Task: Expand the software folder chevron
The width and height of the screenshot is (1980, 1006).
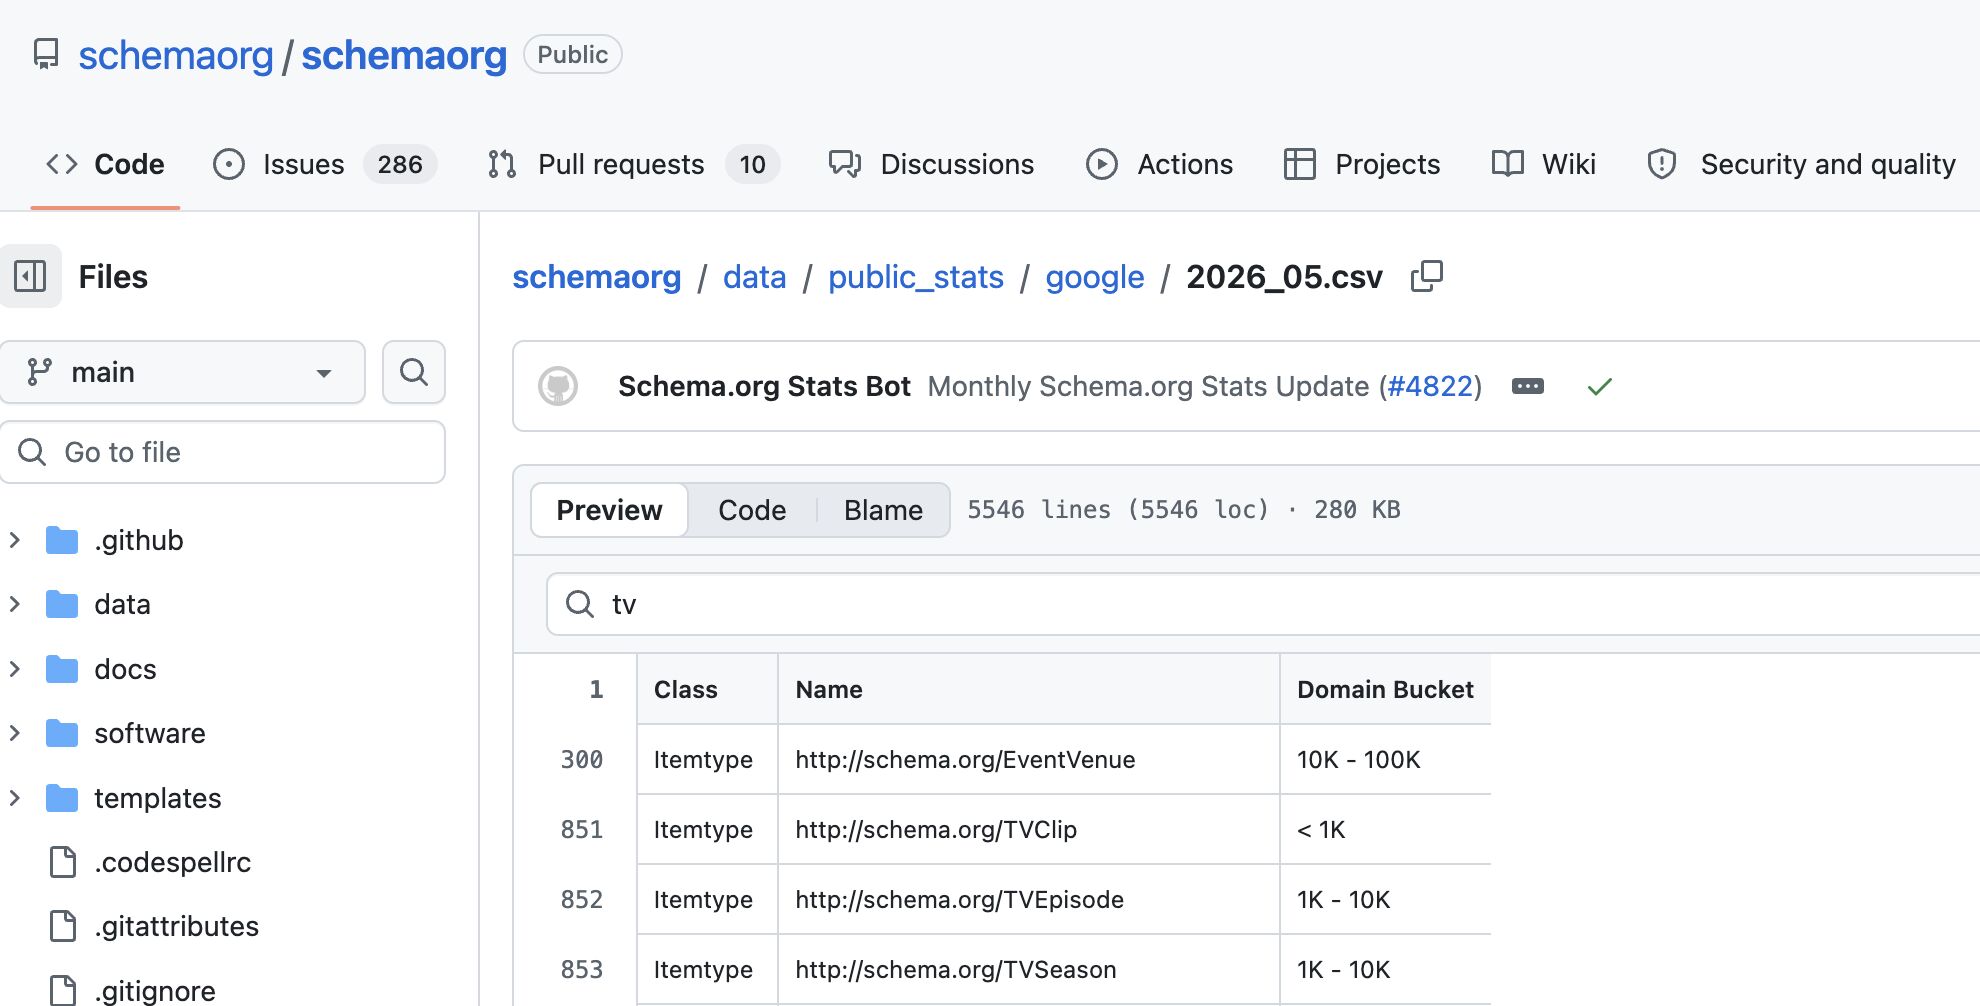Action: click(x=15, y=733)
